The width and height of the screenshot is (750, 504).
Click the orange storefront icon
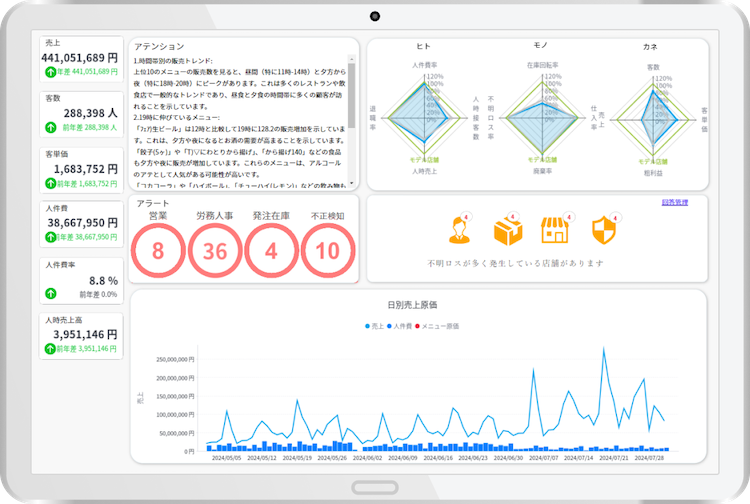555,230
